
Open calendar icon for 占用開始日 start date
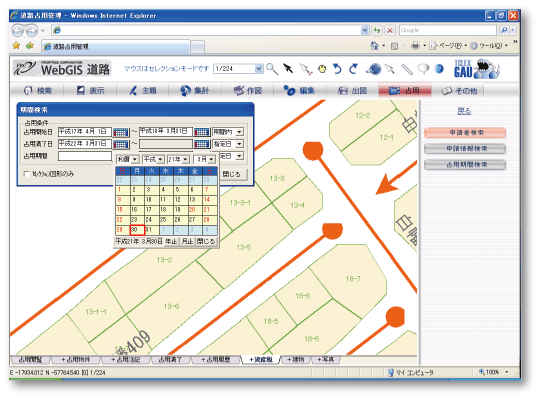(x=121, y=132)
